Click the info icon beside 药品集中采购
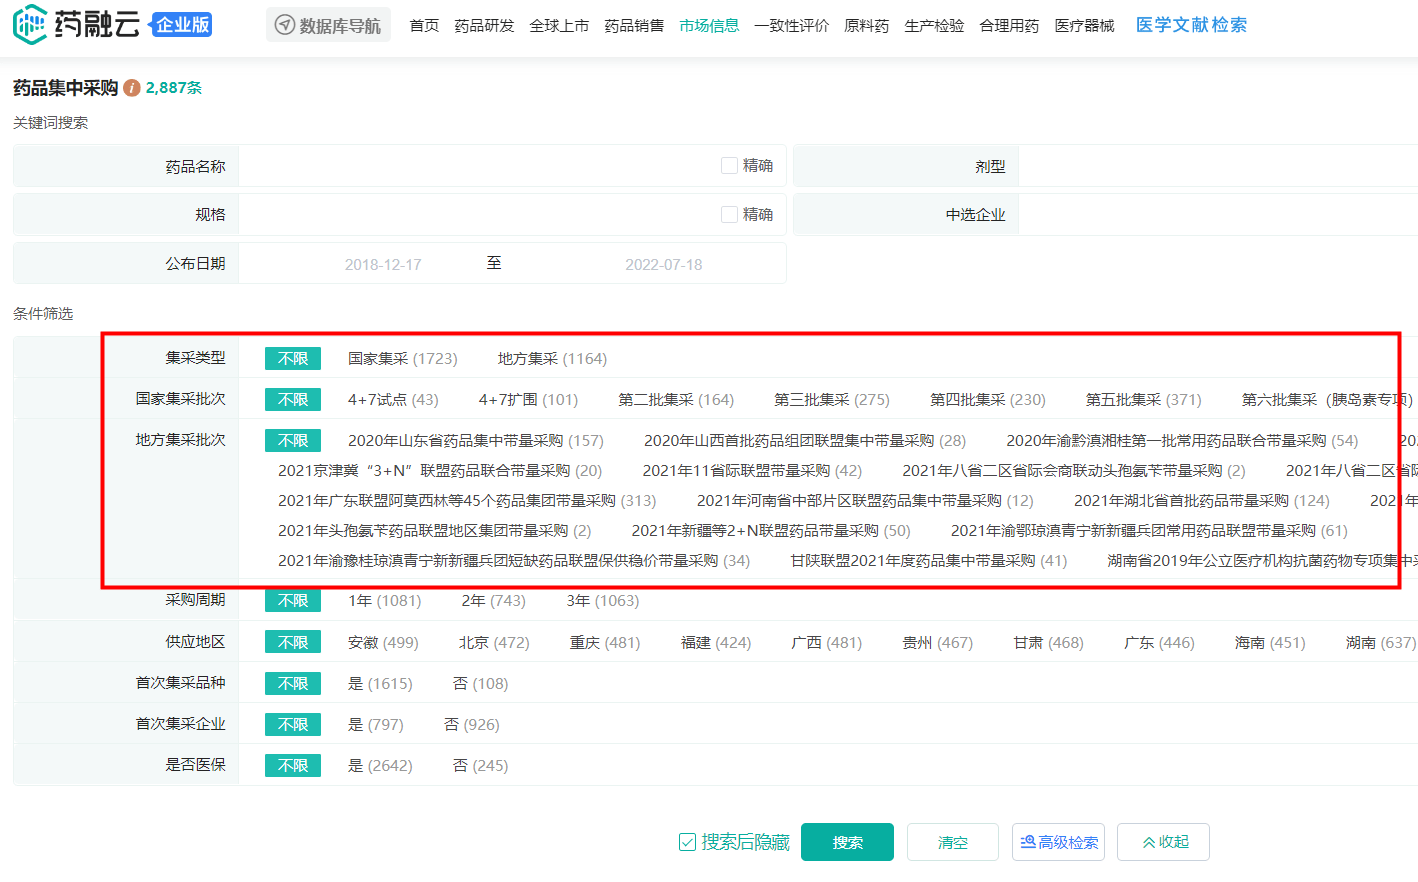The image size is (1418, 882). [x=131, y=88]
